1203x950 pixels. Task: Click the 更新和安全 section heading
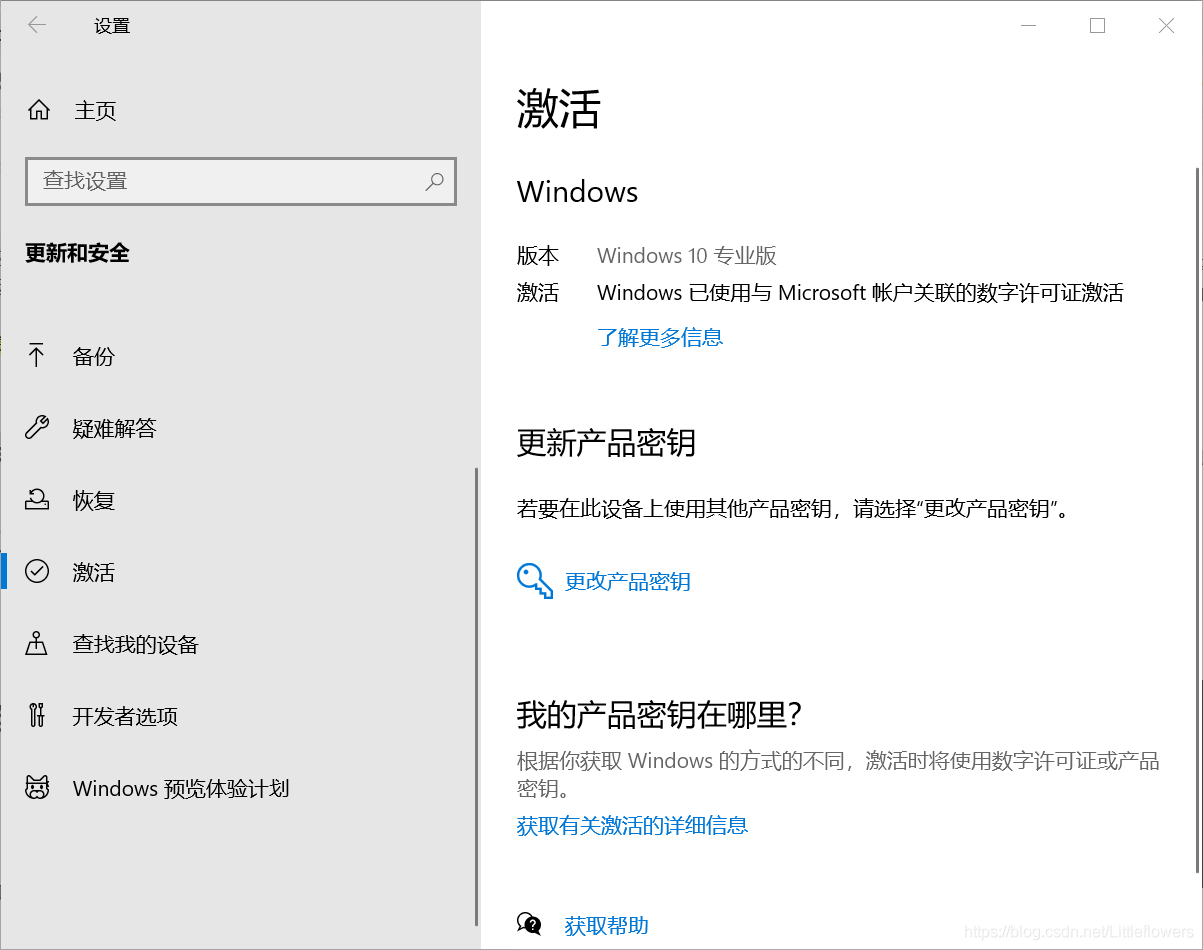[77, 253]
